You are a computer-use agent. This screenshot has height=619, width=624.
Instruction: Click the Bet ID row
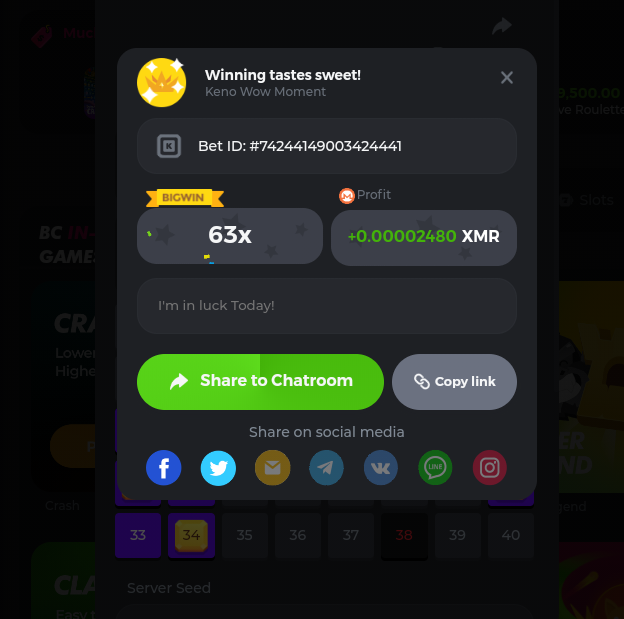click(x=327, y=146)
